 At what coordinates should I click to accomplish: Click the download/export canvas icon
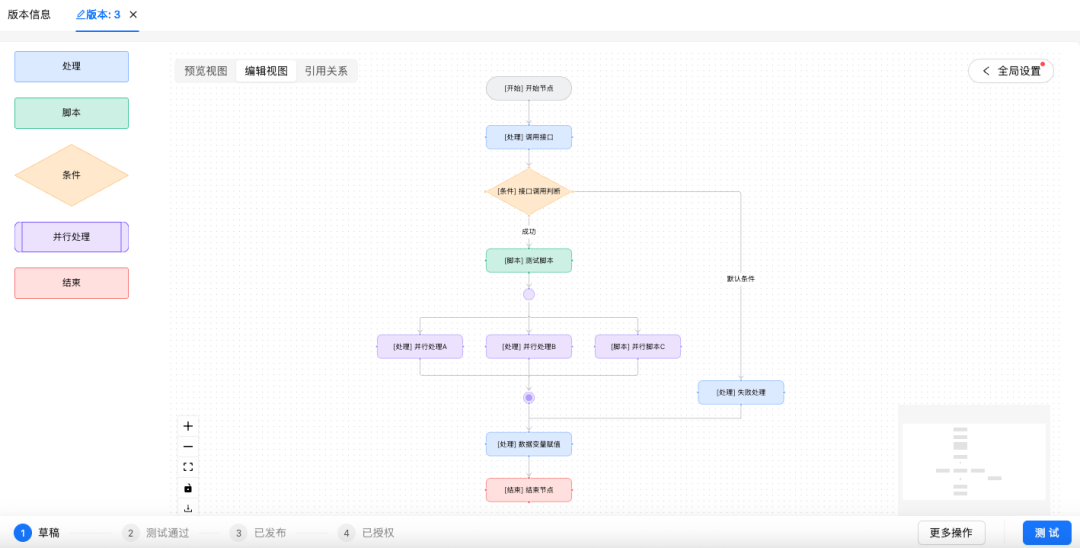(x=188, y=508)
